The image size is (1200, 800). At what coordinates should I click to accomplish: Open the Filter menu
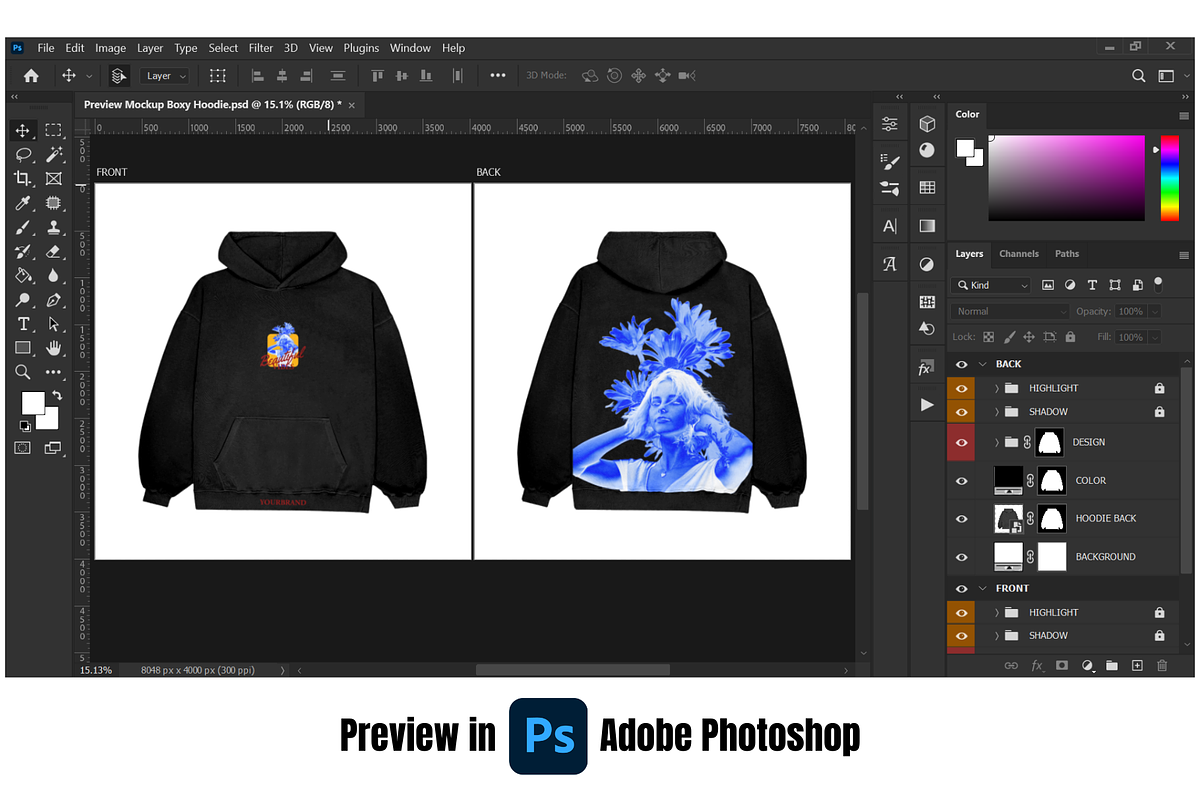click(261, 48)
